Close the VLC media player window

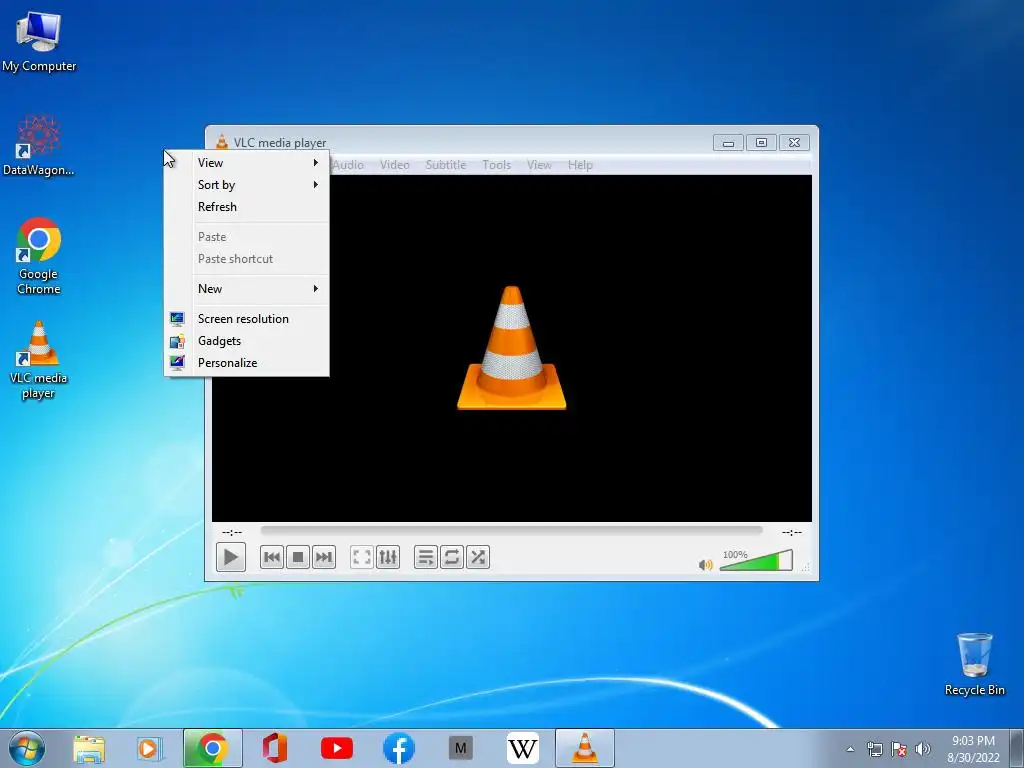click(794, 142)
